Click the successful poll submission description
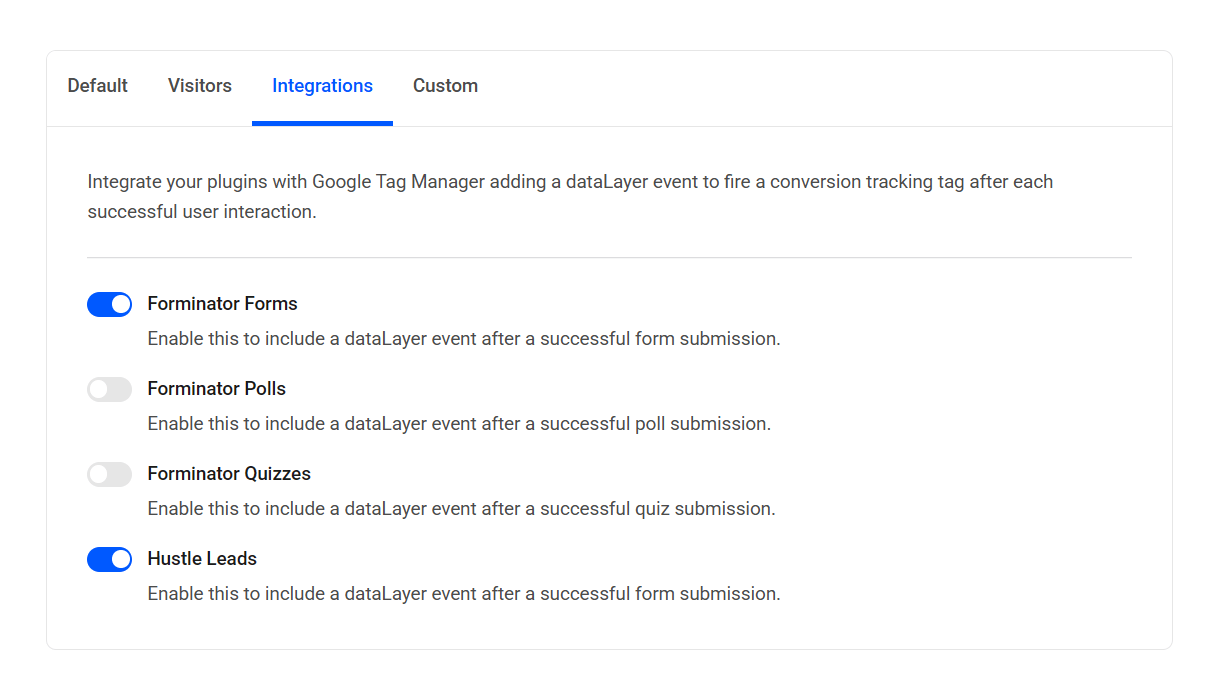The image size is (1220, 695). click(x=459, y=424)
